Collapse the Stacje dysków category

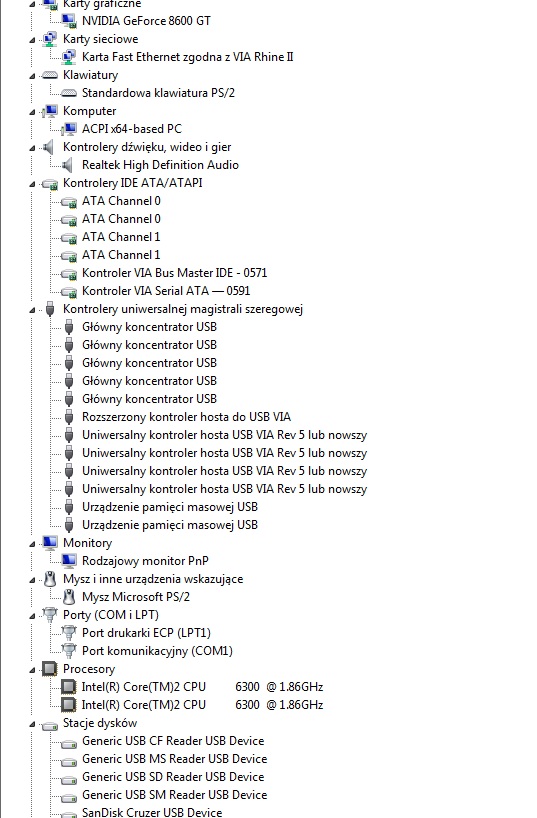(x=32, y=725)
